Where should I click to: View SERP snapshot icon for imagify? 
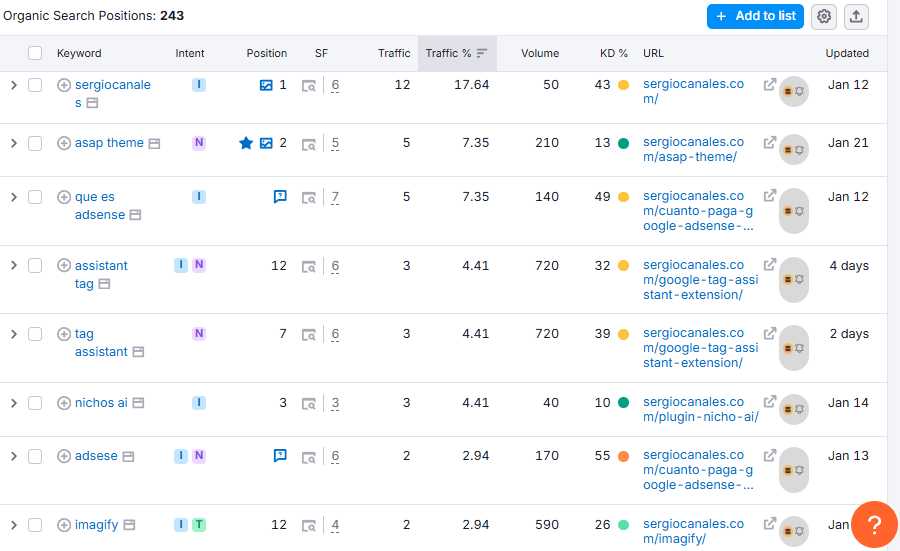pos(309,526)
